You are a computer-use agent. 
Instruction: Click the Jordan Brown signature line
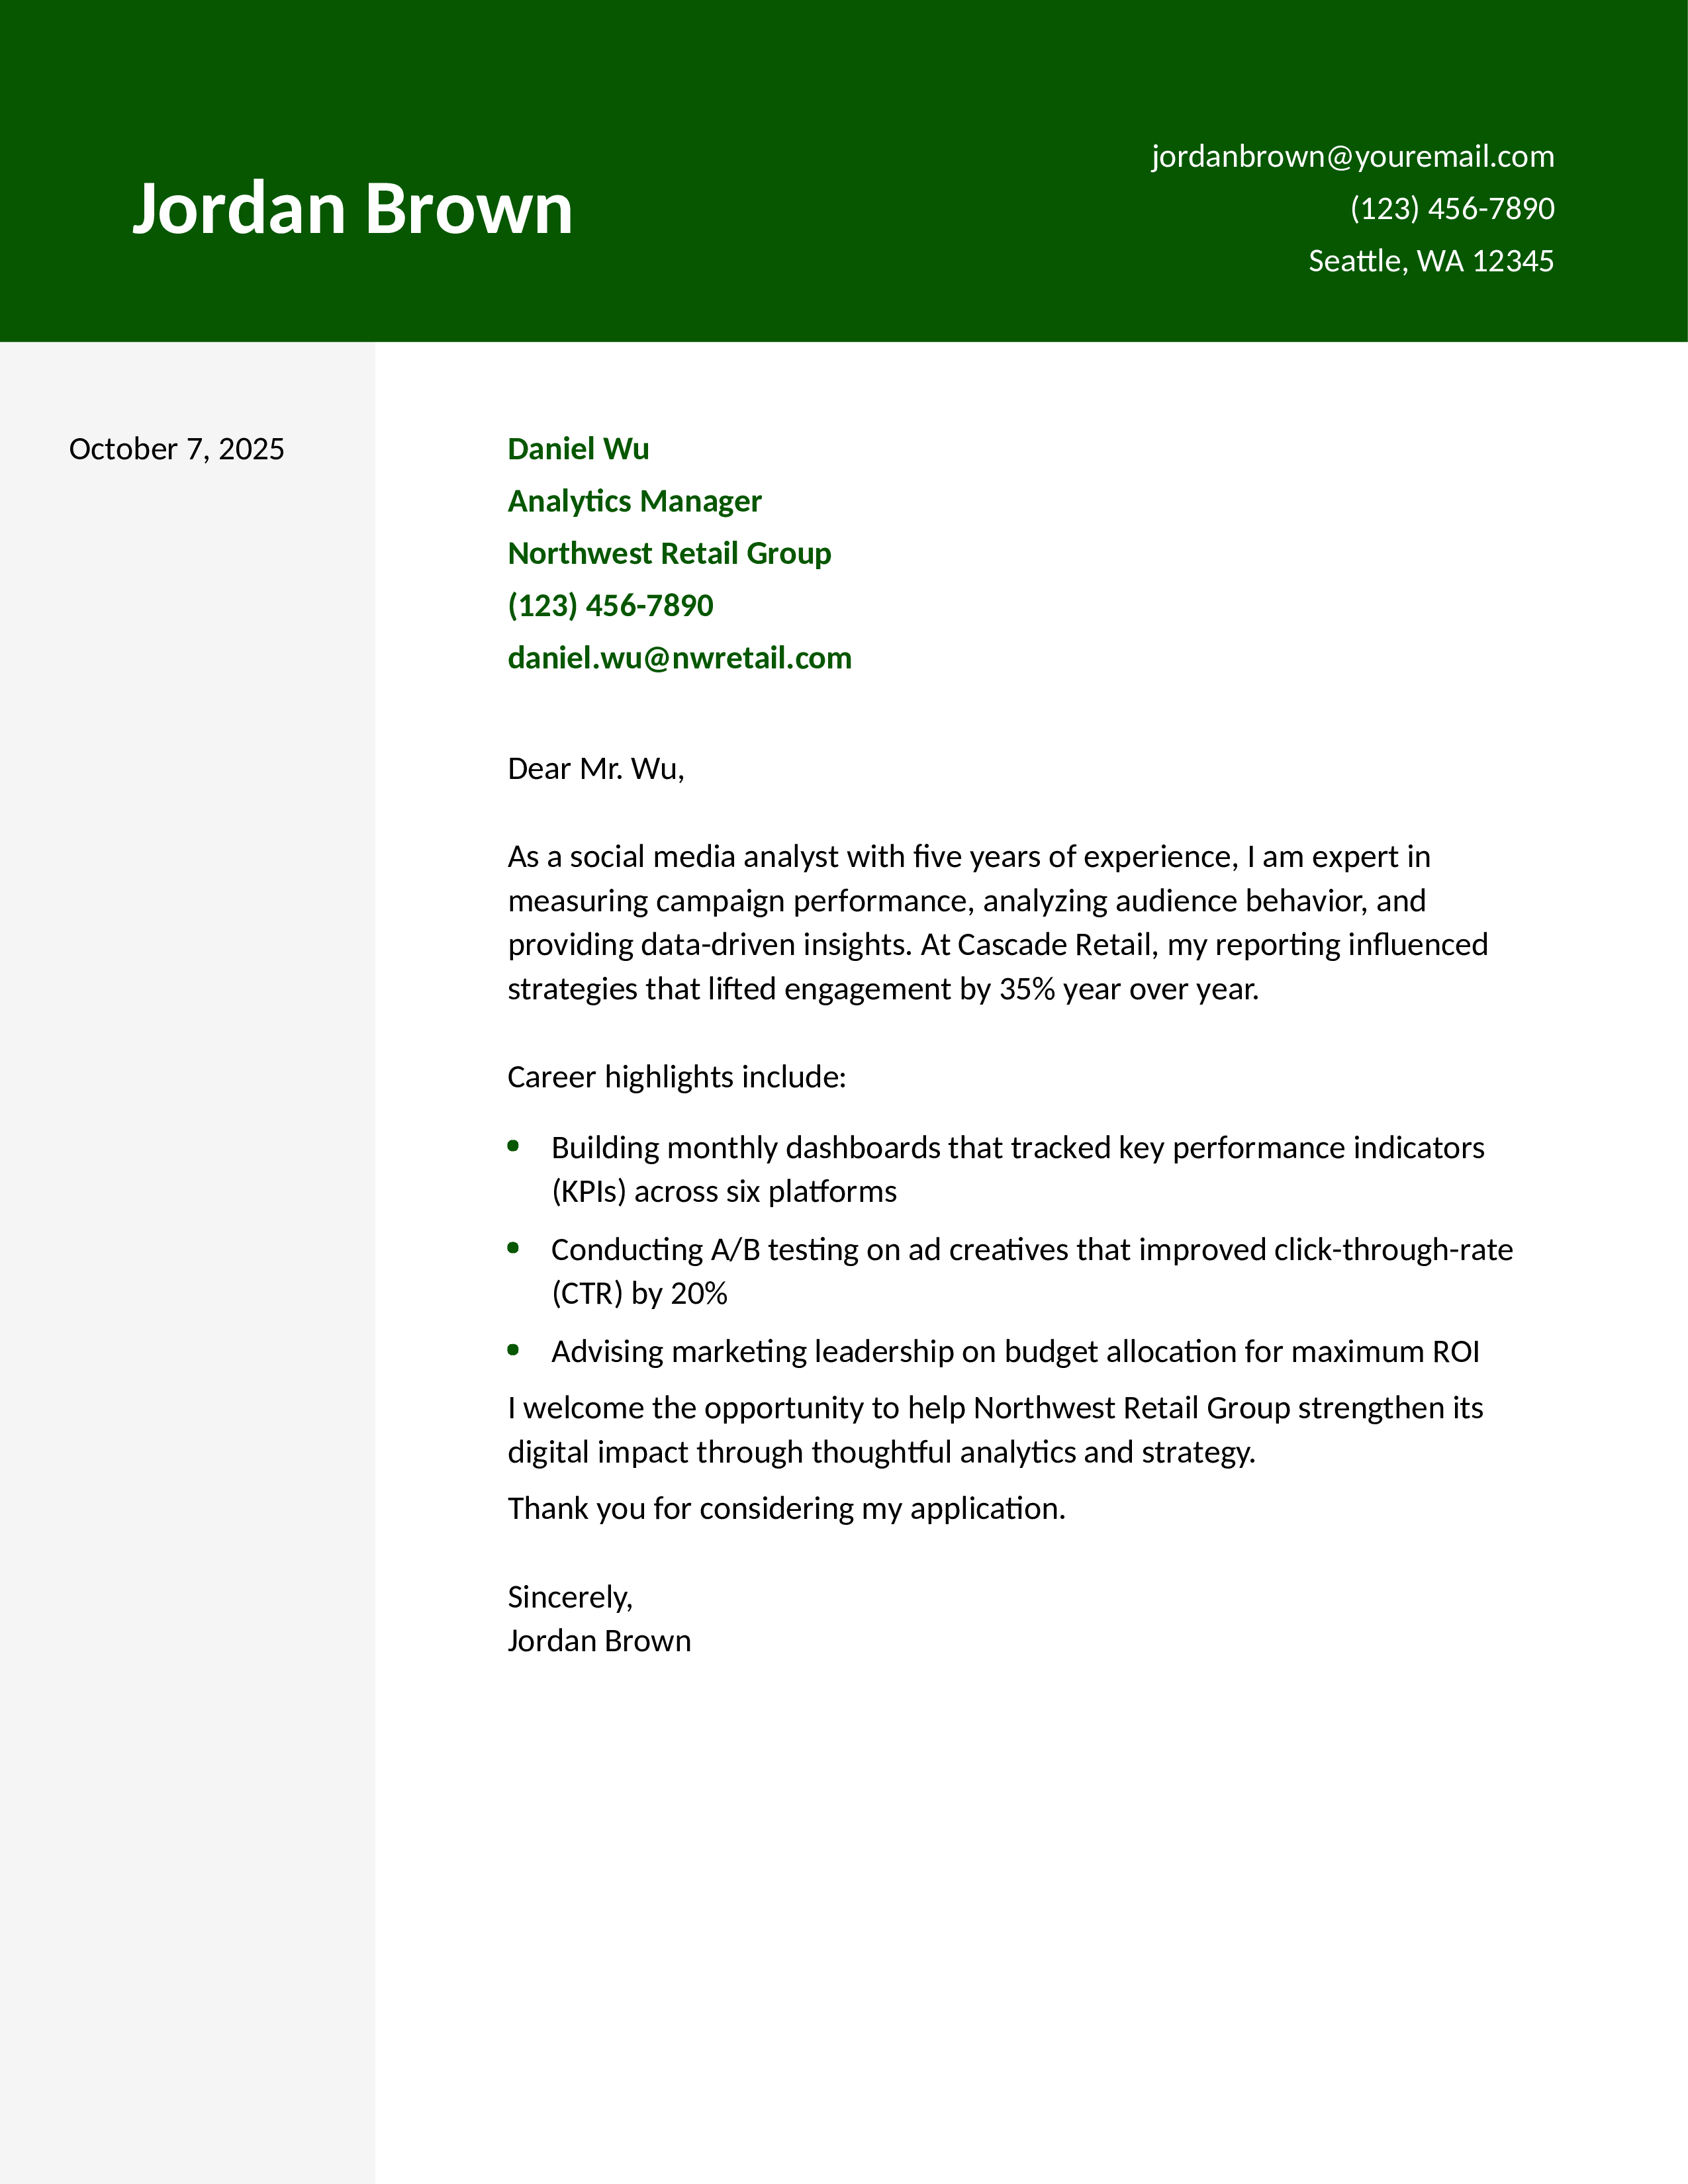coord(599,1641)
